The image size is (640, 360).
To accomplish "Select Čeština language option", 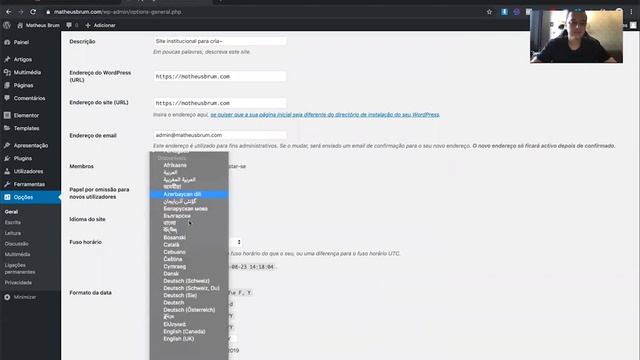I will click(173, 259).
